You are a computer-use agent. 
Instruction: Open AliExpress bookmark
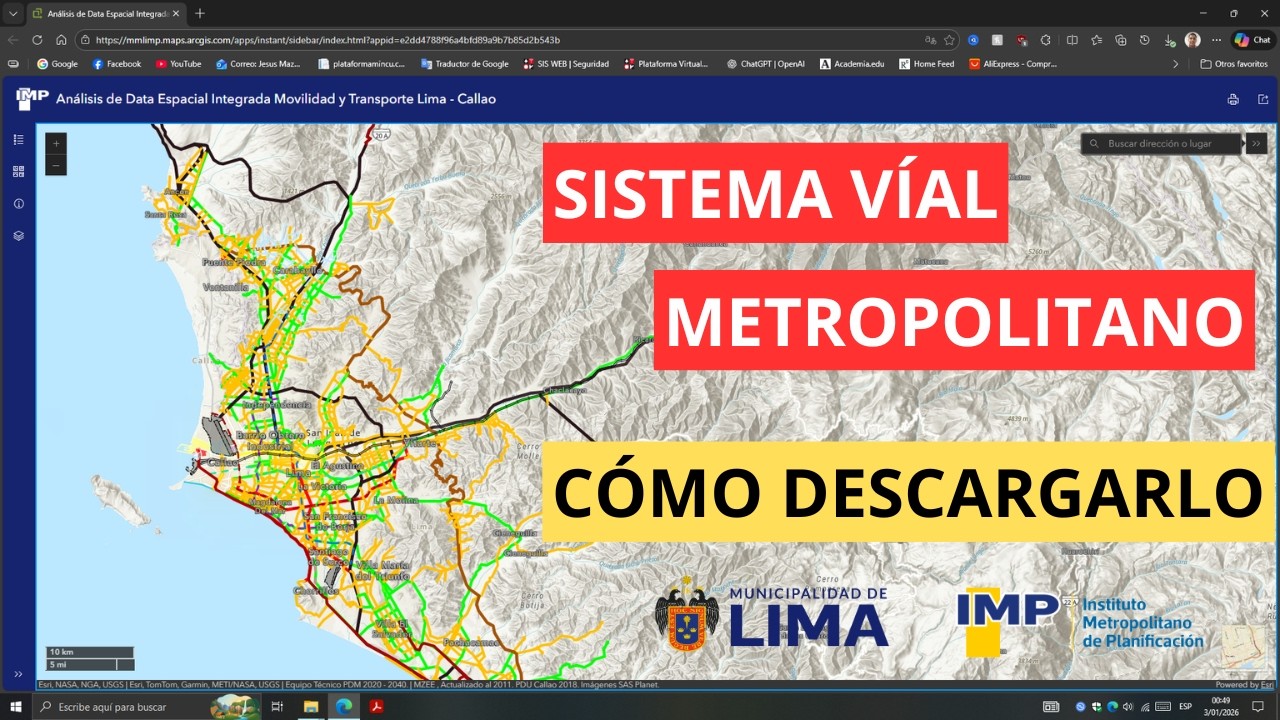coord(1013,64)
